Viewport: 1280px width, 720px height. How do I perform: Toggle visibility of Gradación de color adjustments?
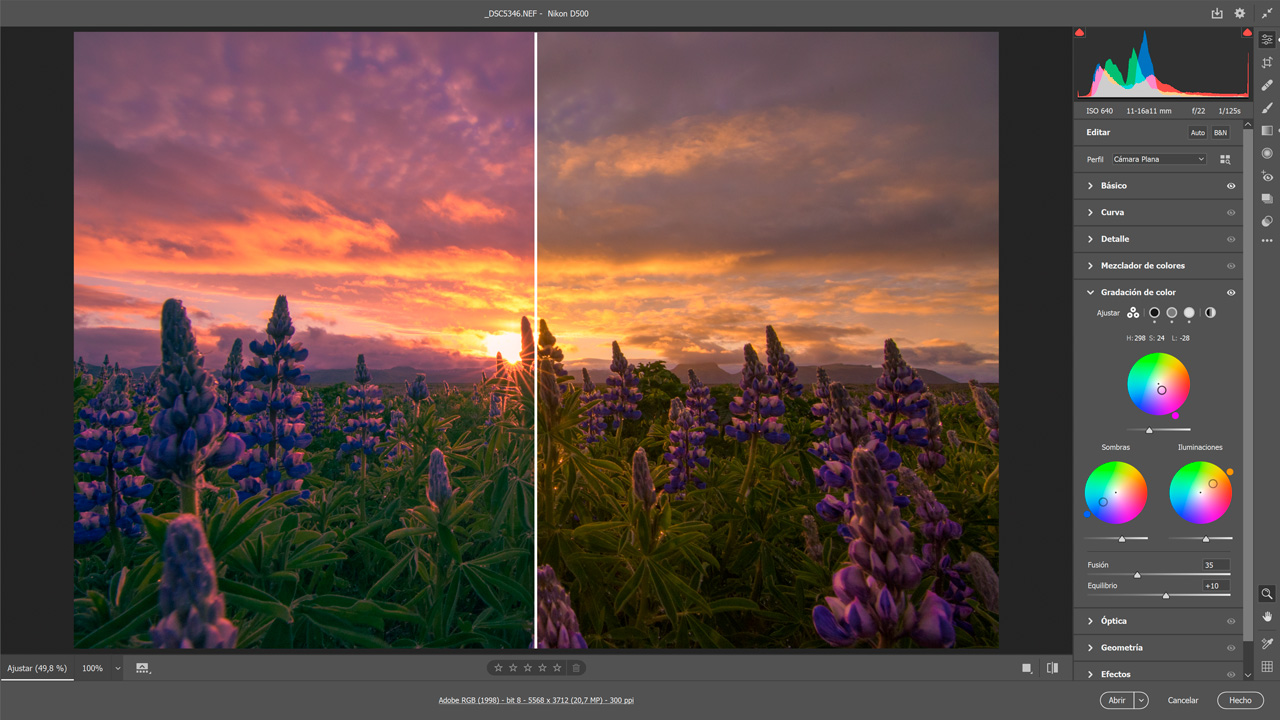point(1230,292)
